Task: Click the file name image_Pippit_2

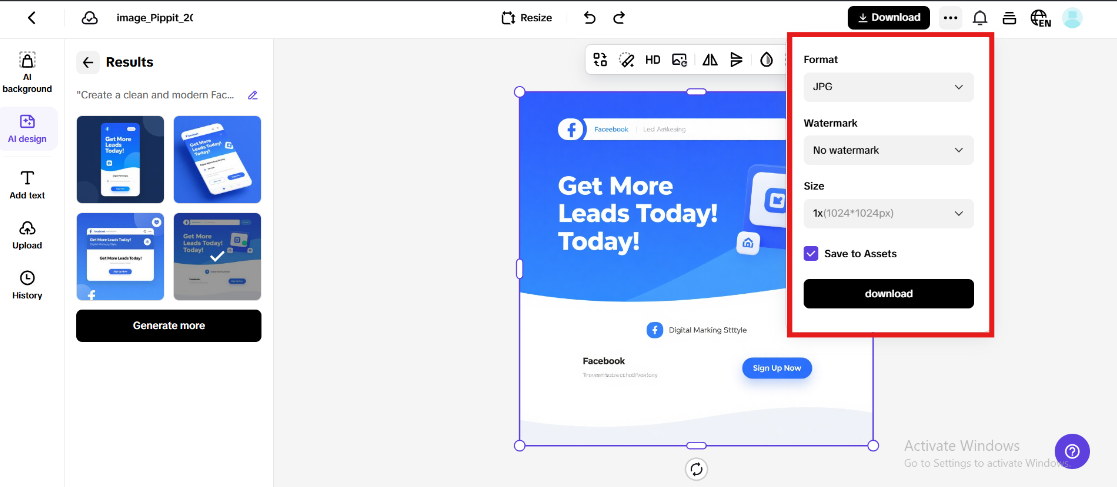Action: pos(155,18)
